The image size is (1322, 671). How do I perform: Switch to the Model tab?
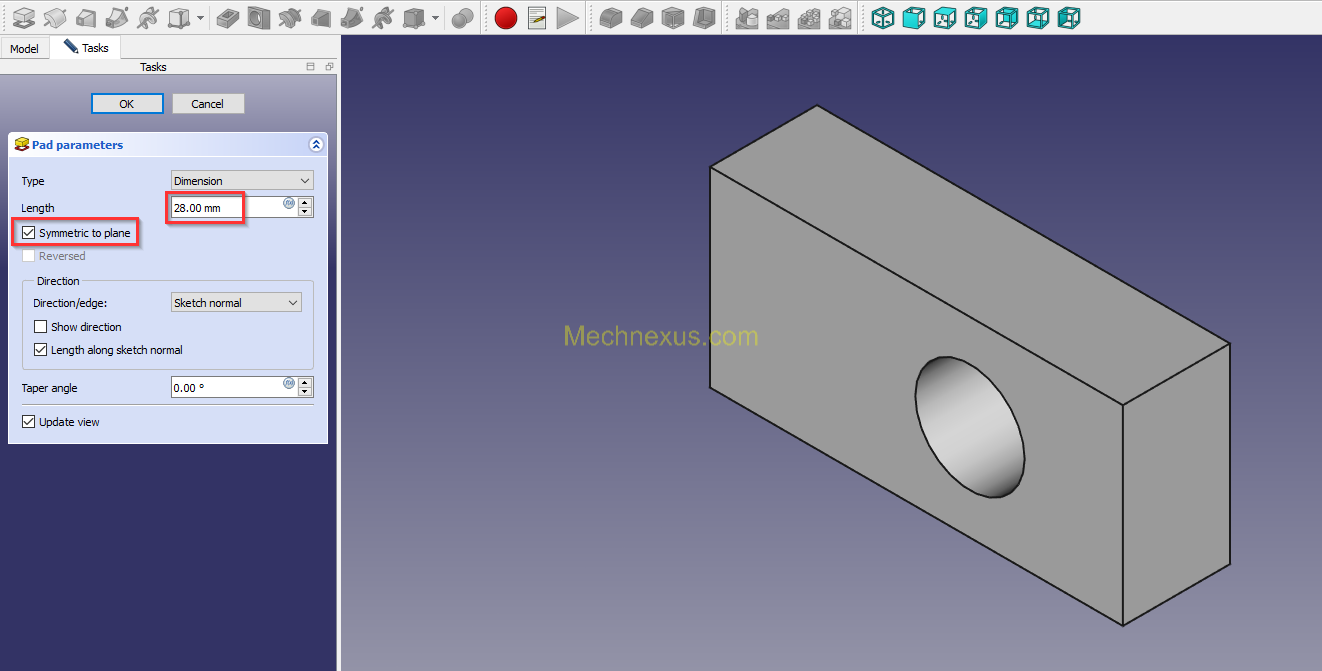[25, 48]
